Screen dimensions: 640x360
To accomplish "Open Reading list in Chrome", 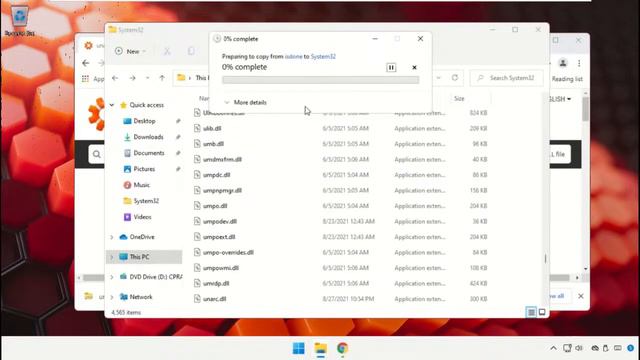I will (x=567, y=79).
